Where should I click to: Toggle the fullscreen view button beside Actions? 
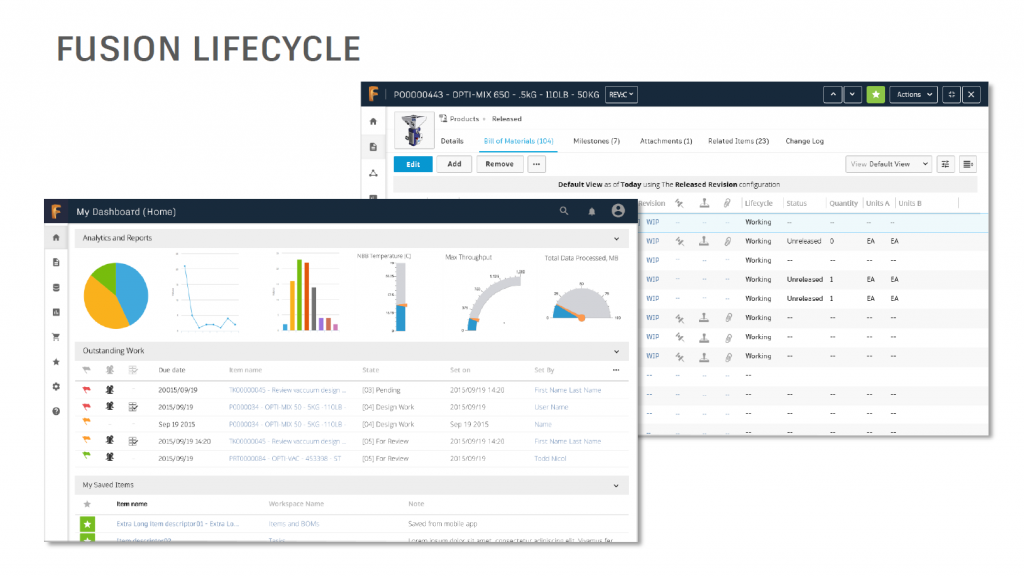pyautogui.click(x=951, y=94)
